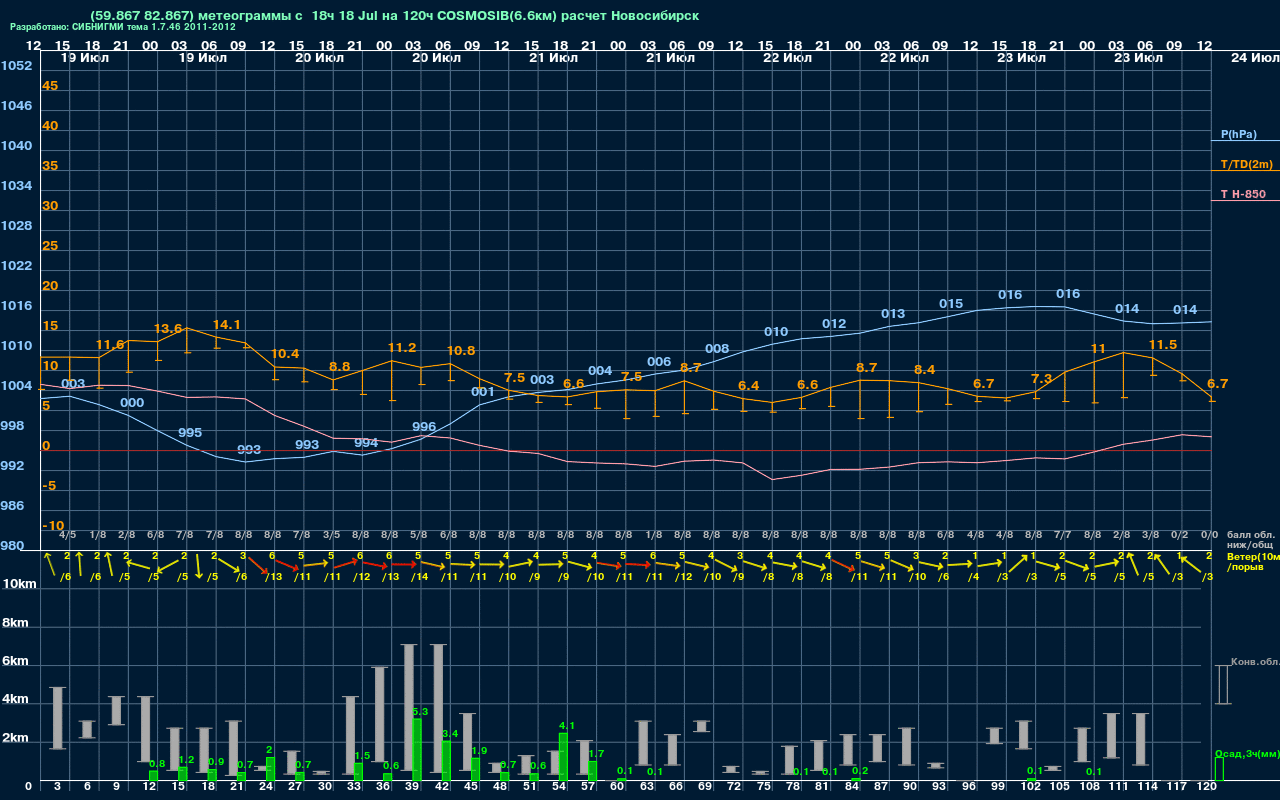Screen dimensions: 1280x800
Task: Select forecast hour 120 on bottom axis
Action: click(x=1207, y=788)
